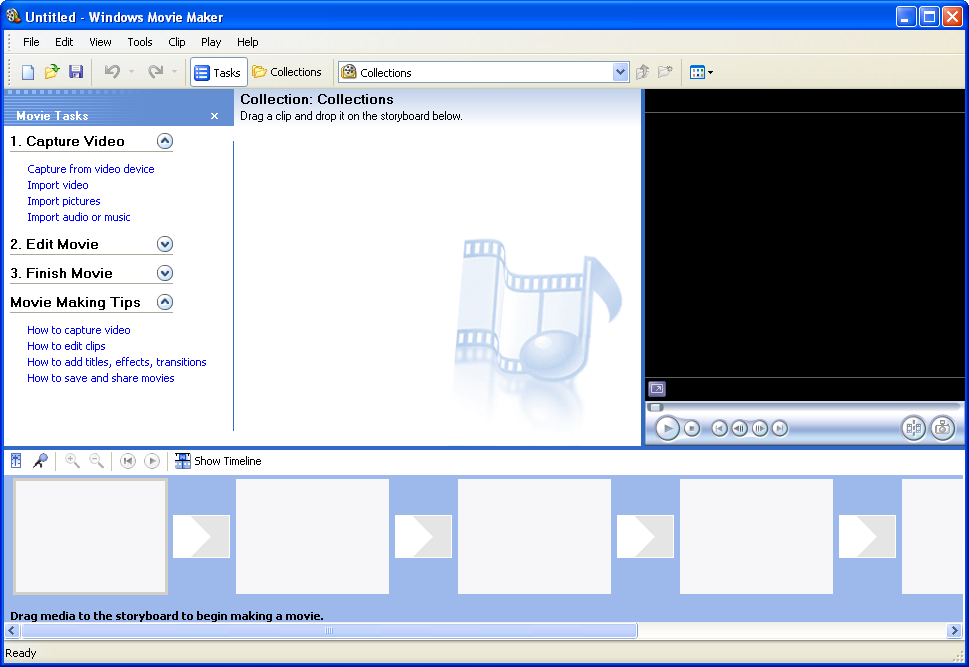The image size is (969, 667).
Task: Click the Next Frame button
Action: pyautogui.click(x=760, y=428)
